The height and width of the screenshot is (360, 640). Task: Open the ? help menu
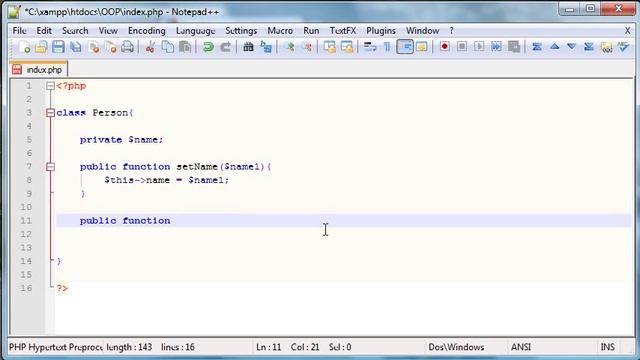tap(451, 31)
